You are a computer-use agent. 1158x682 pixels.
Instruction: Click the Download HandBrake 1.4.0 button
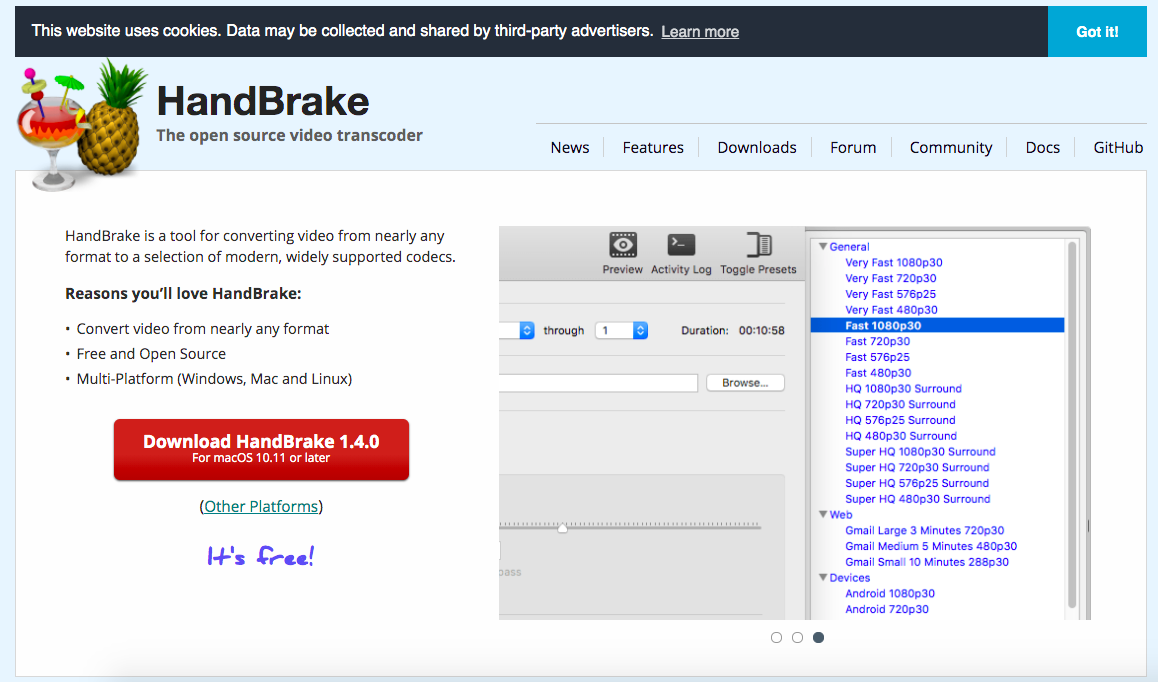(261, 449)
